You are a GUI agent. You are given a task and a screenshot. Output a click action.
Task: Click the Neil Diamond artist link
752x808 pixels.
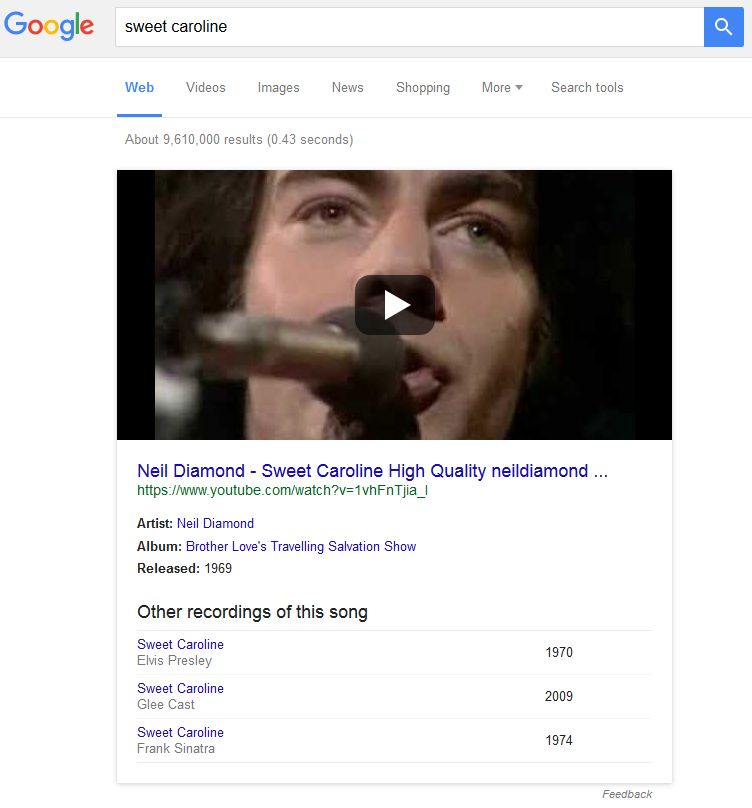215,523
